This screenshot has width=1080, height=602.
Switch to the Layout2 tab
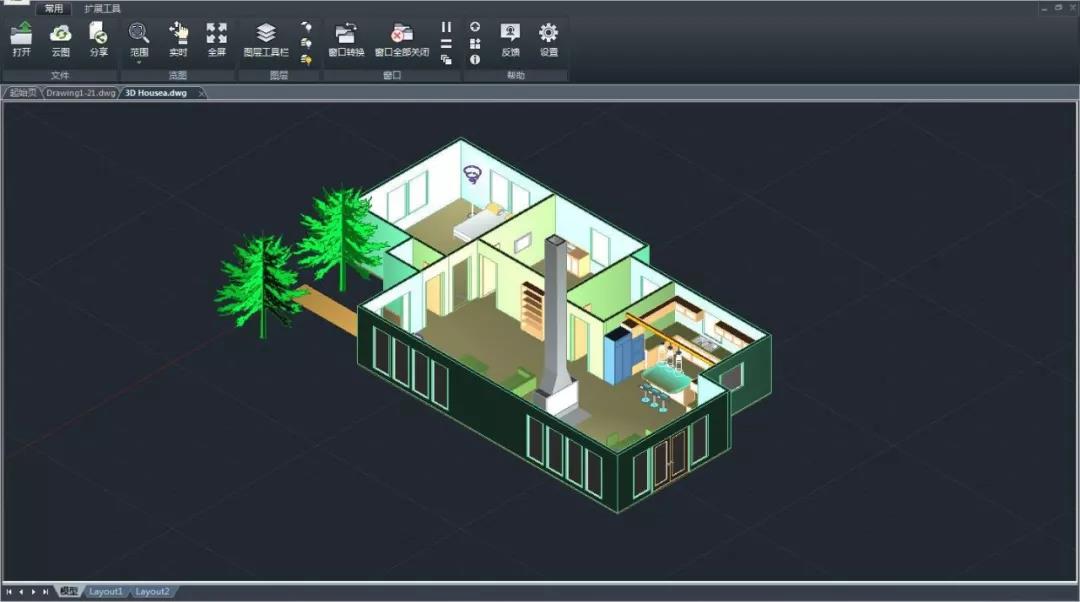(152, 592)
